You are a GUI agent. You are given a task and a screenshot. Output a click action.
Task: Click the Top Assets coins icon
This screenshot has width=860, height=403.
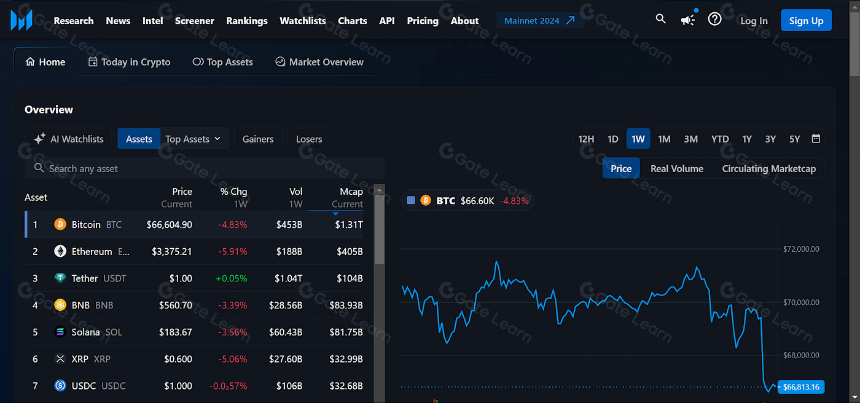(x=198, y=62)
